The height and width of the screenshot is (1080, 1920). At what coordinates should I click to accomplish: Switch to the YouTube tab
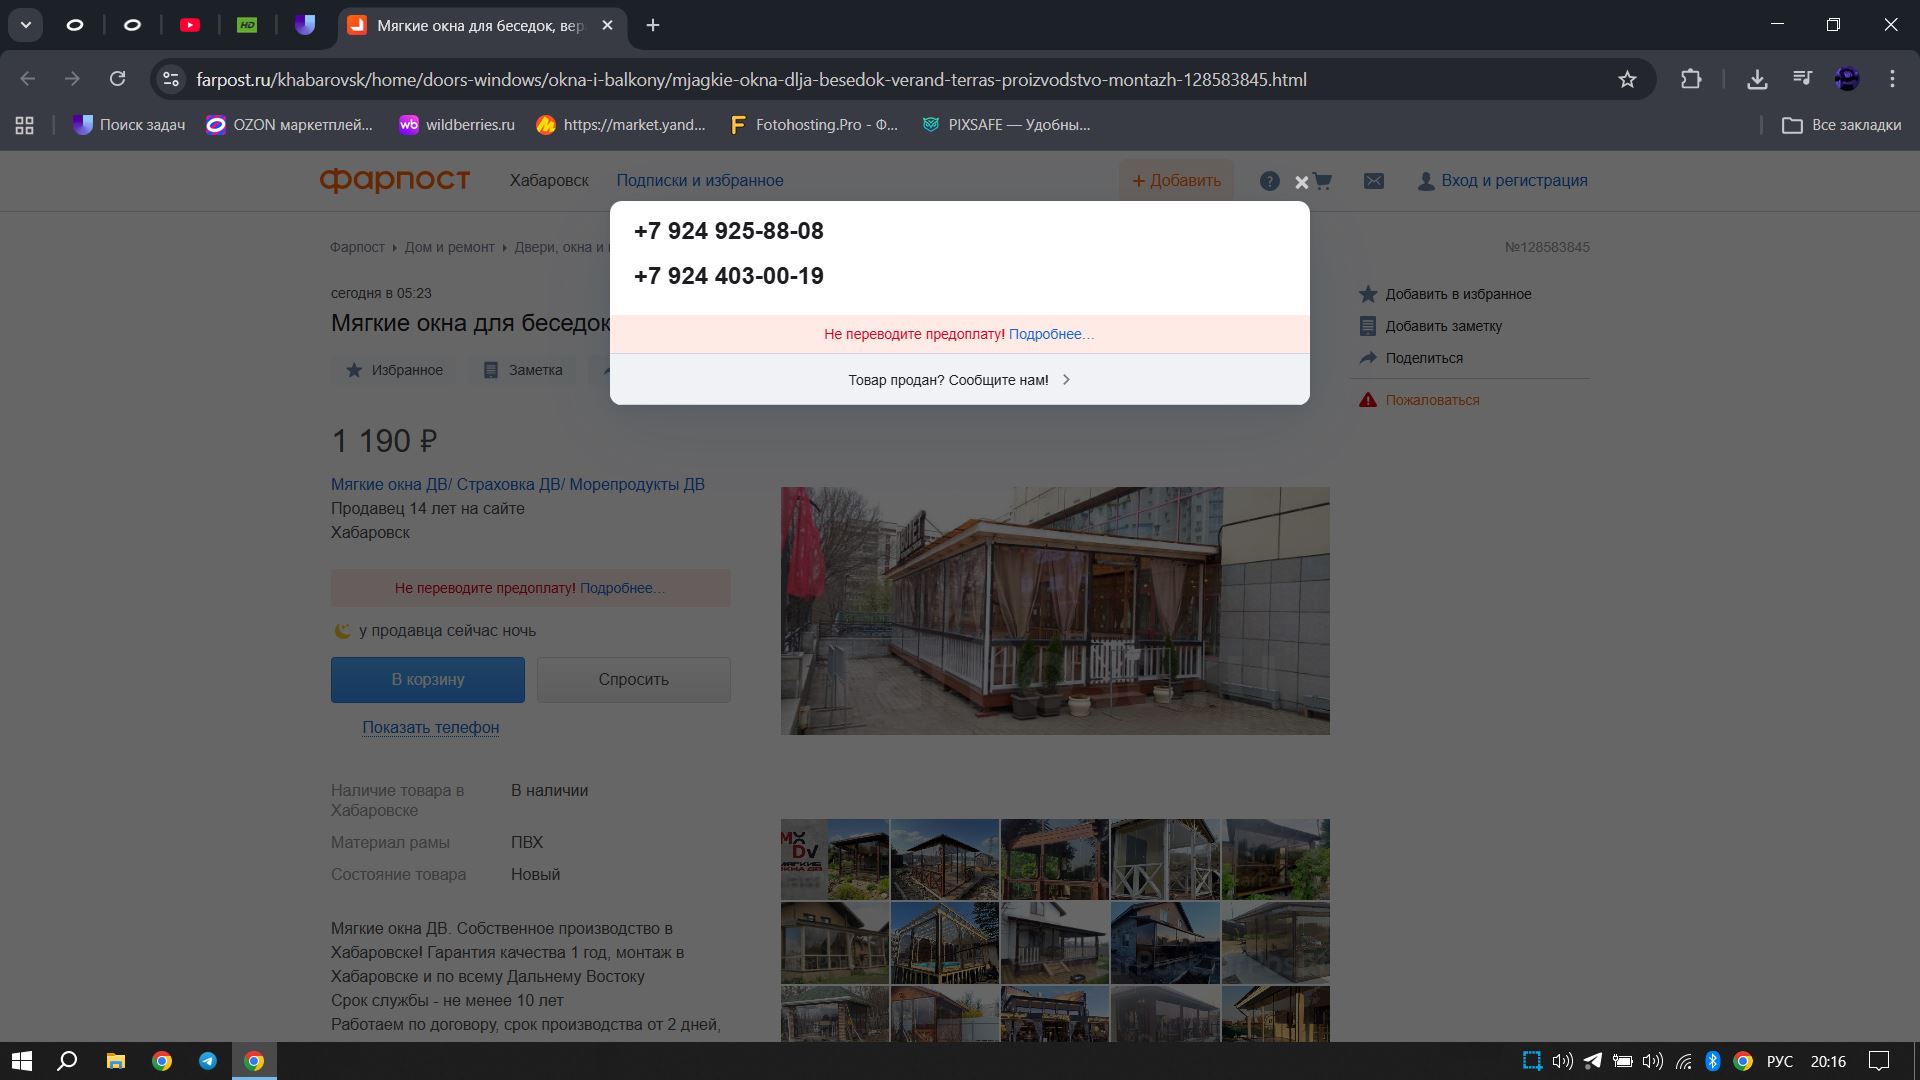[x=190, y=25]
